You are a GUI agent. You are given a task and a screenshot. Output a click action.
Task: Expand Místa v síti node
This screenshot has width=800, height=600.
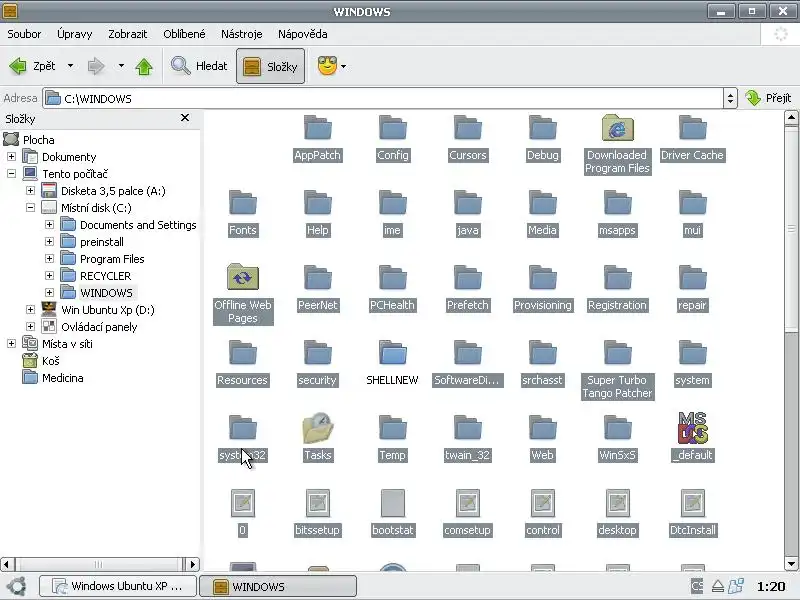pos(11,343)
